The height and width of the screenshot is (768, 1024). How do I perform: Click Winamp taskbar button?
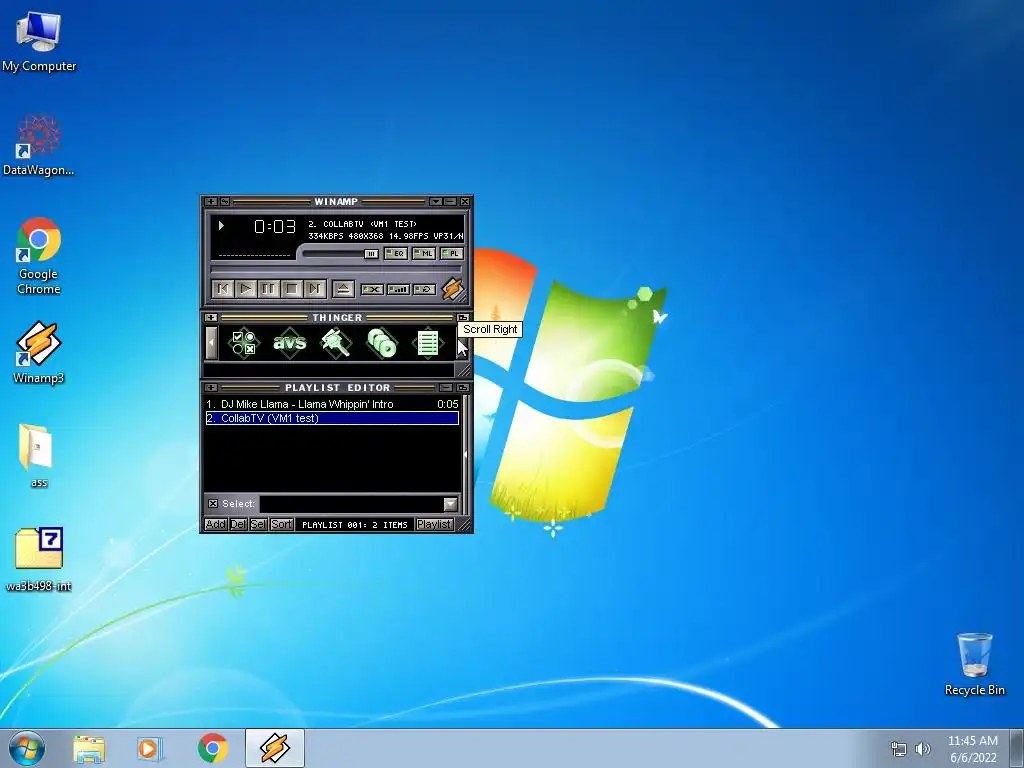275,748
